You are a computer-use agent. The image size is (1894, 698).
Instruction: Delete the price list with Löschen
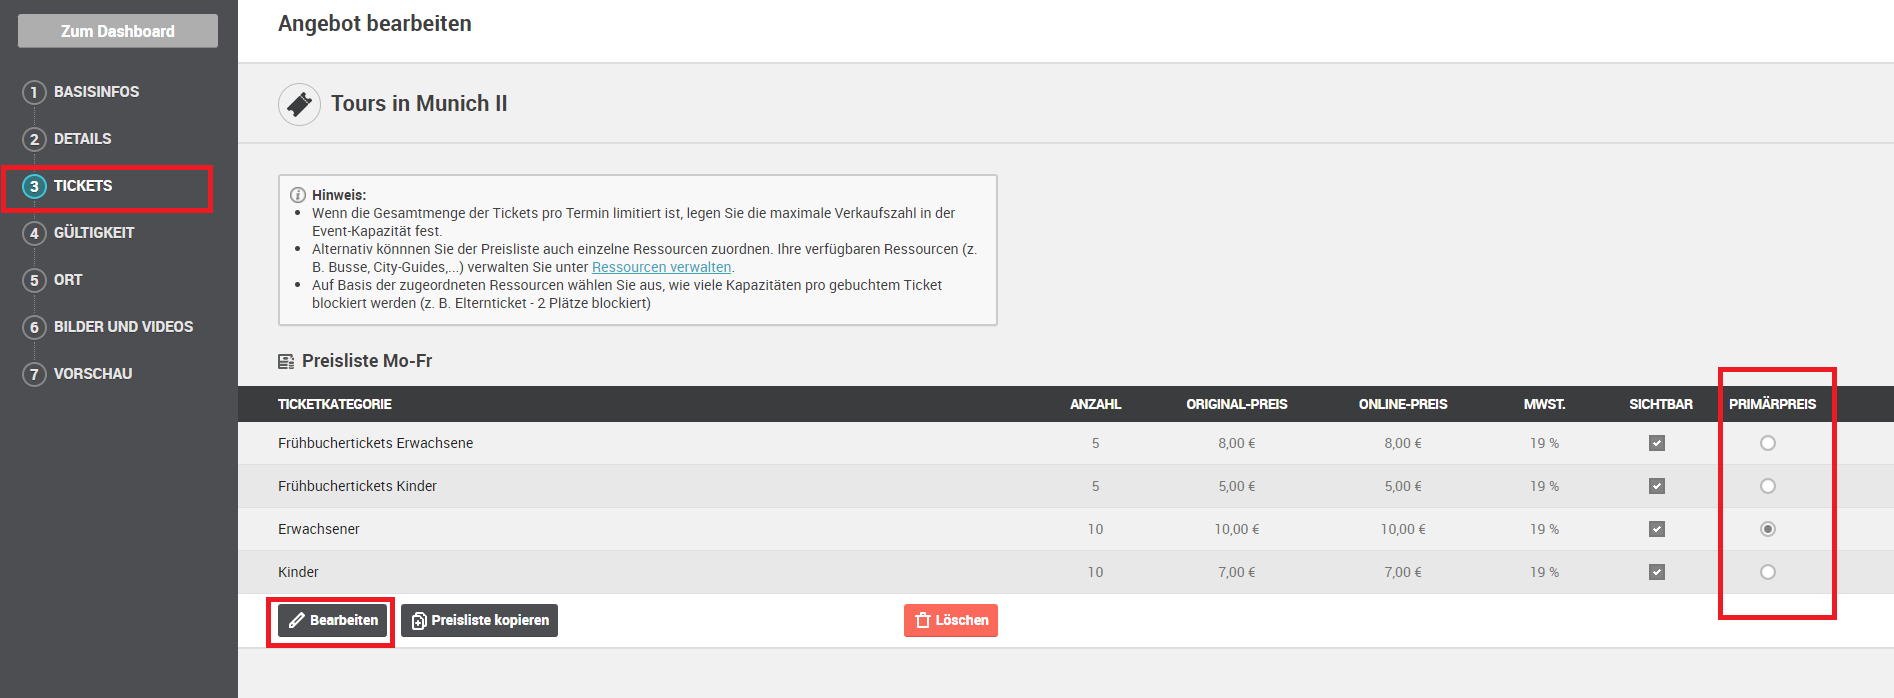point(951,620)
